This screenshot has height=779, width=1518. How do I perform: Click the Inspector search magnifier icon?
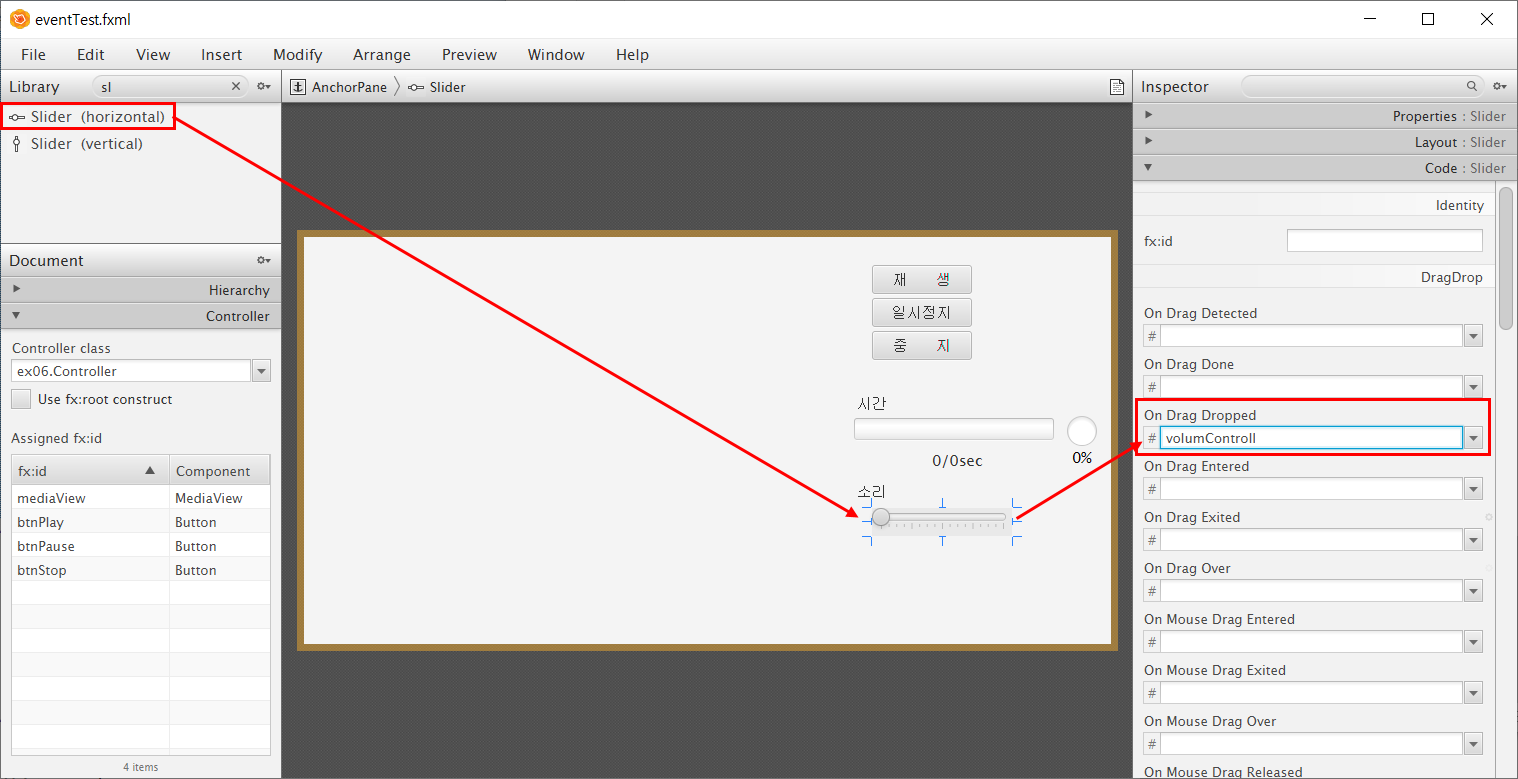click(x=1472, y=87)
